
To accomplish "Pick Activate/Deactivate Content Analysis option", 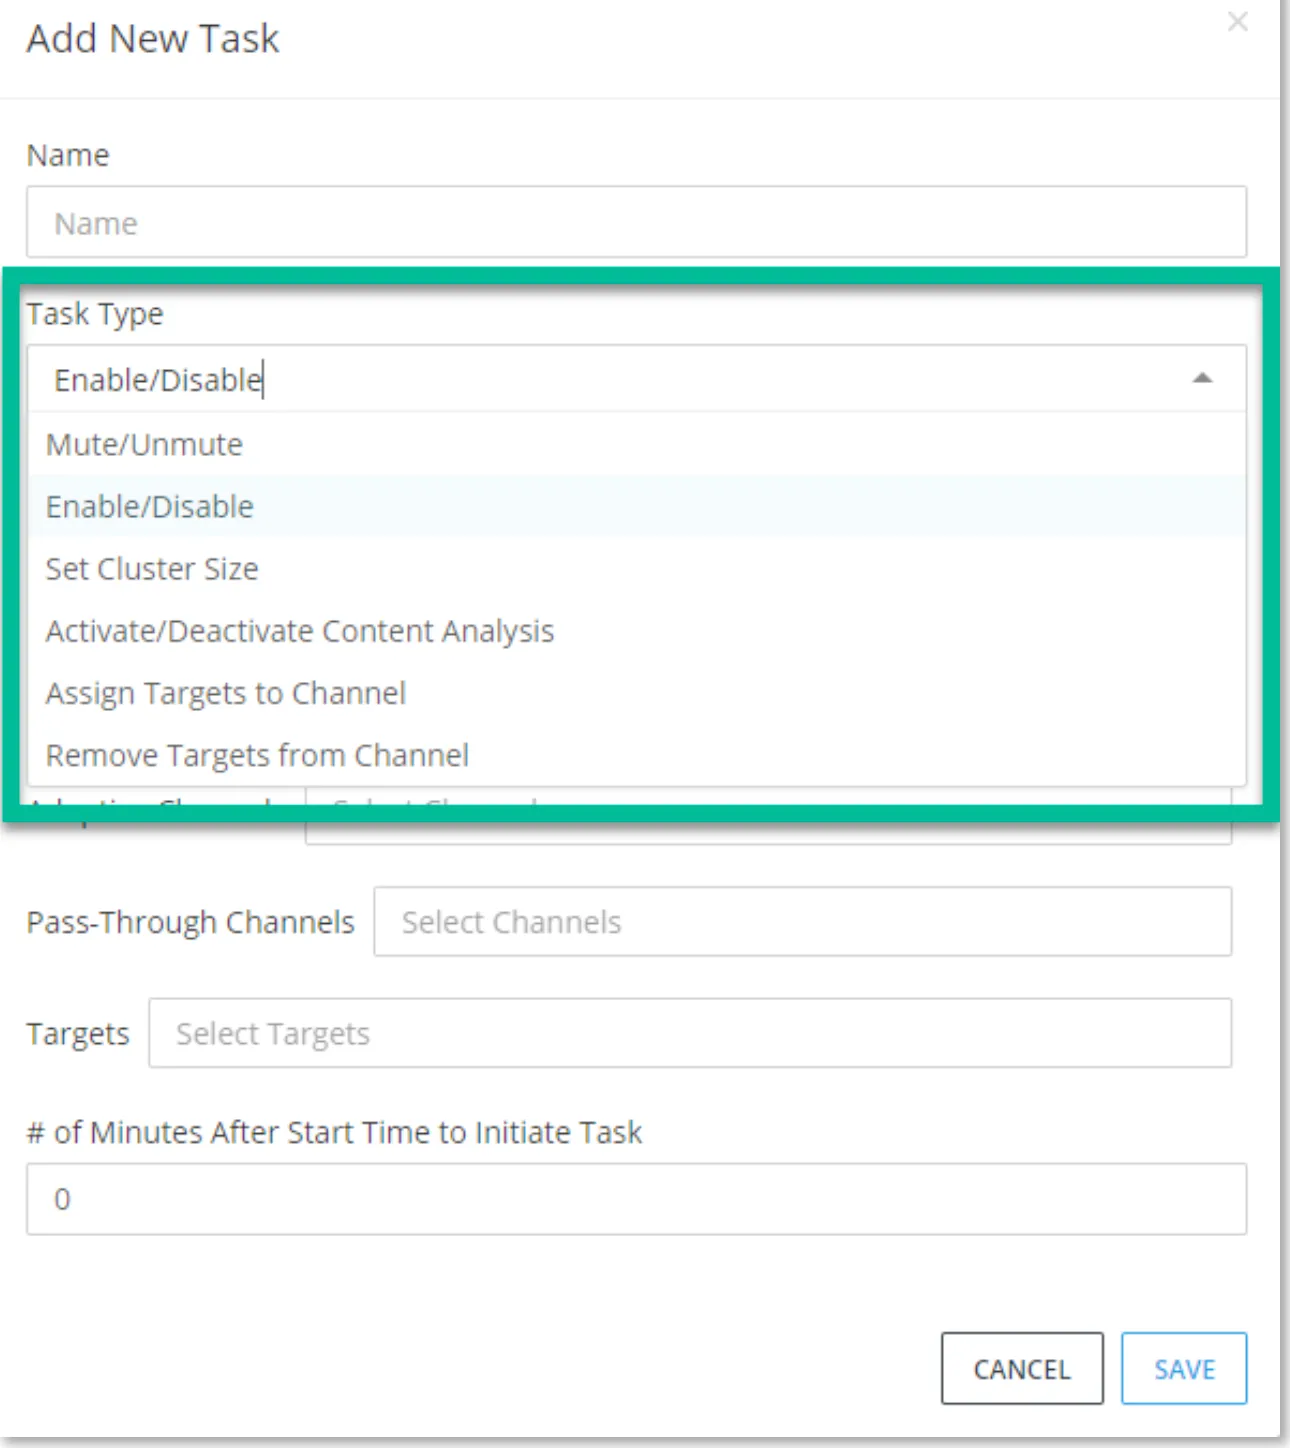I will tap(636, 631).
